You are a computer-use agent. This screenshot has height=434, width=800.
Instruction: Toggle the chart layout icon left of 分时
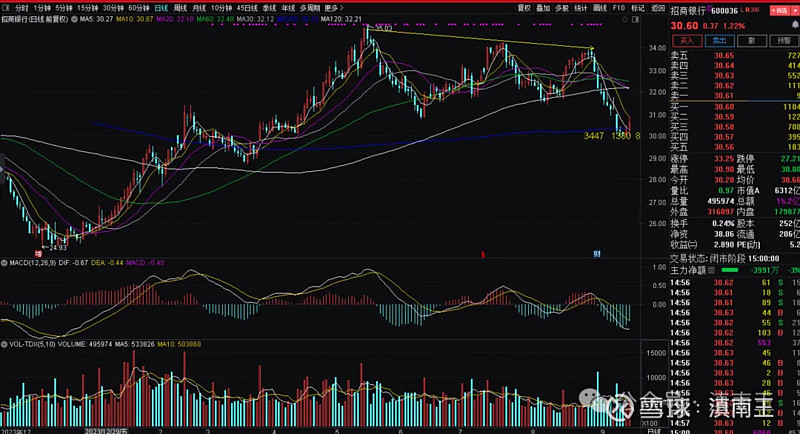pos(6,8)
